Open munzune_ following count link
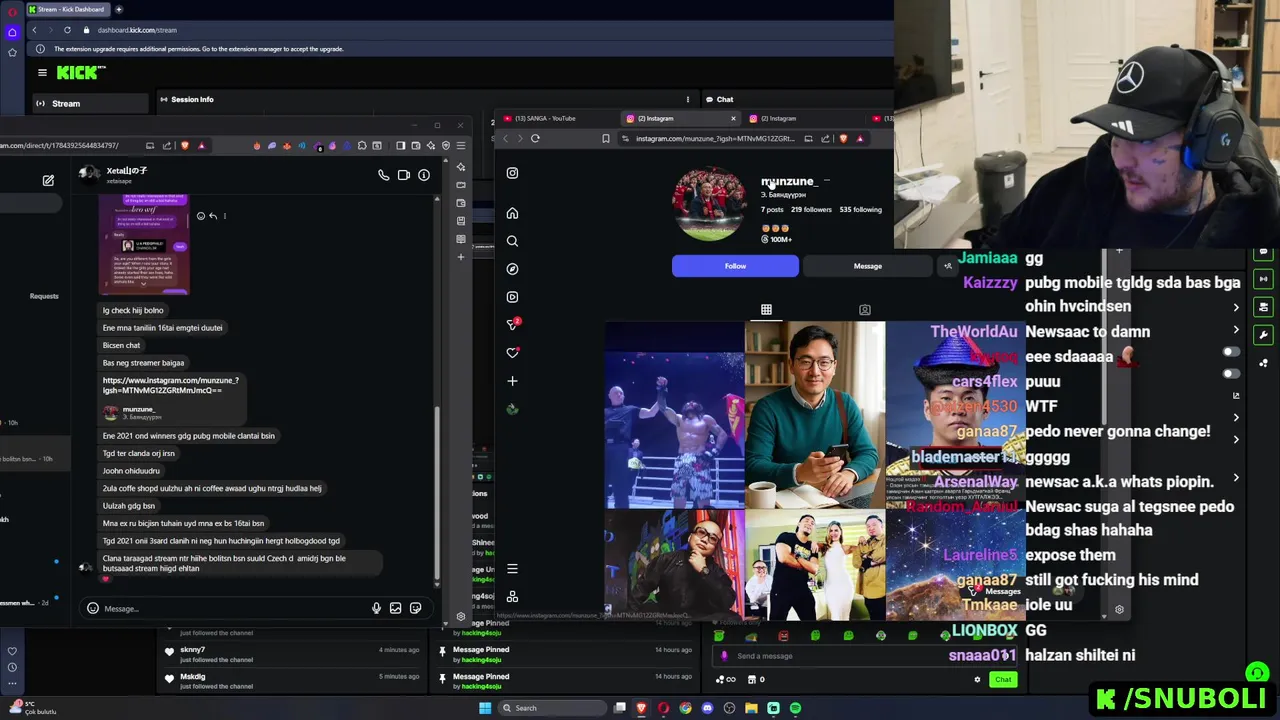 861,210
